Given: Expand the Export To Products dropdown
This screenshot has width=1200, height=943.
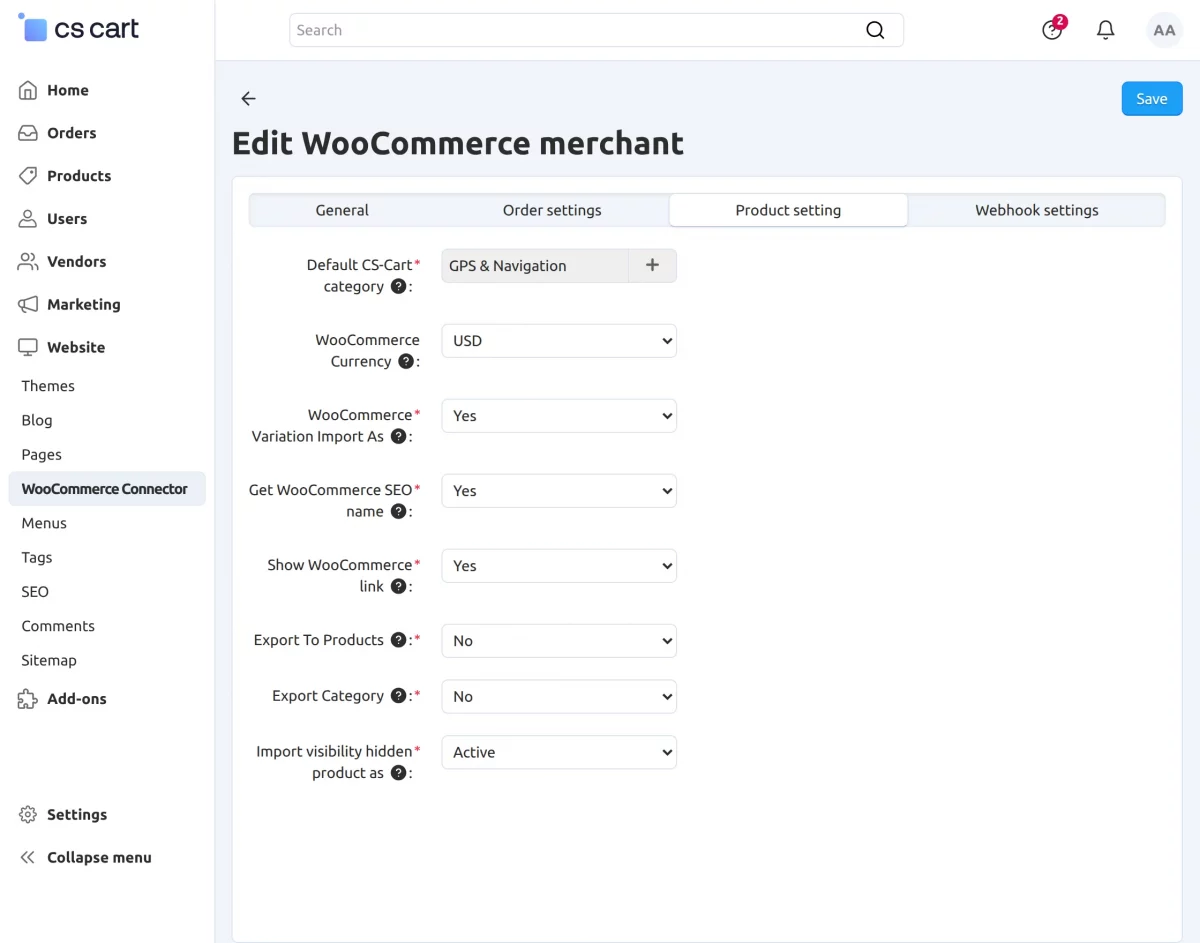Looking at the screenshot, I should coord(559,641).
